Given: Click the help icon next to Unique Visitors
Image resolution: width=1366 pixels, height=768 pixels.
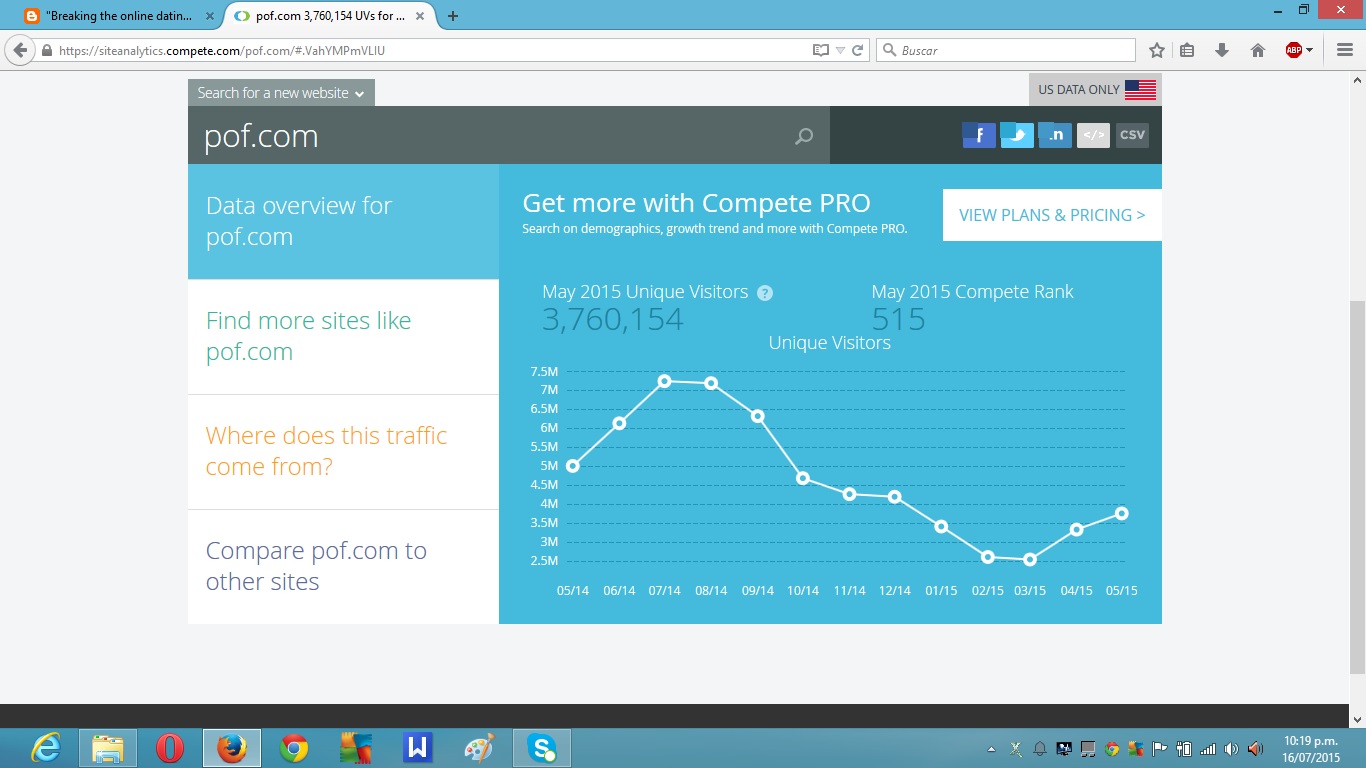Looking at the screenshot, I should click(765, 293).
